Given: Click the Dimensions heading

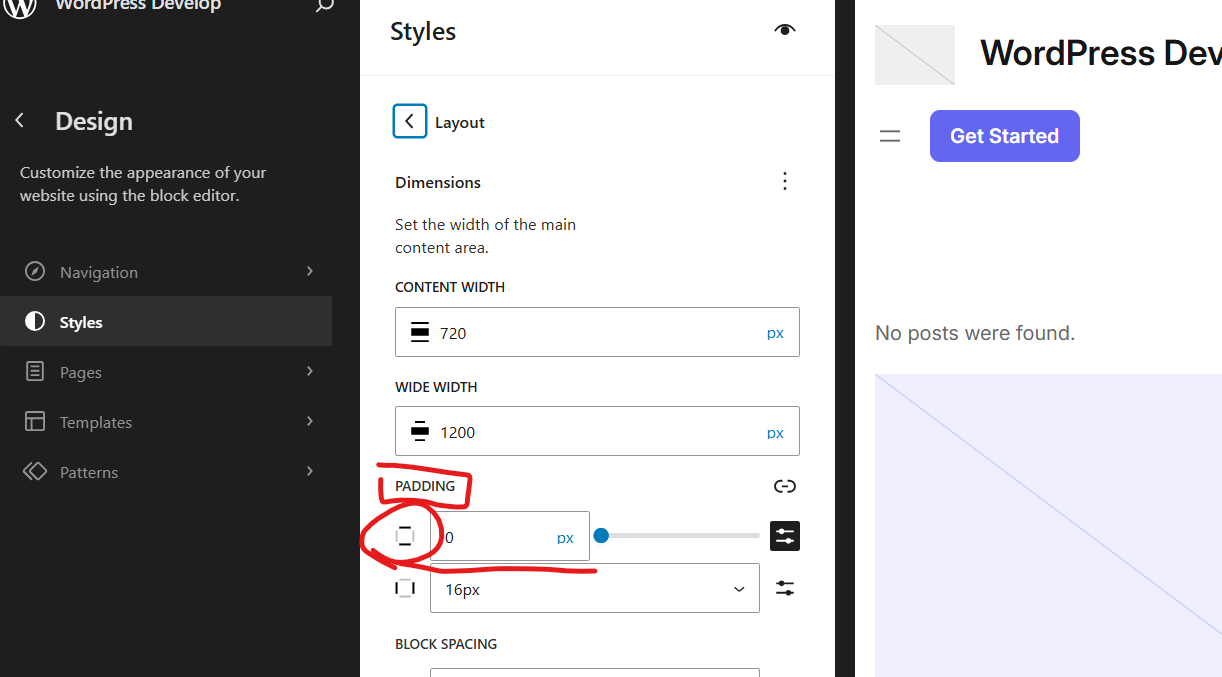Looking at the screenshot, I should click(x=438, y=182).
